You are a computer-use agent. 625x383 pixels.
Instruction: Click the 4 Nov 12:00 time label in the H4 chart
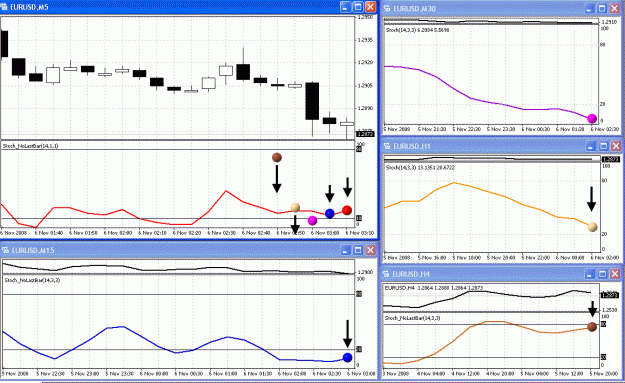coord(466,374)
